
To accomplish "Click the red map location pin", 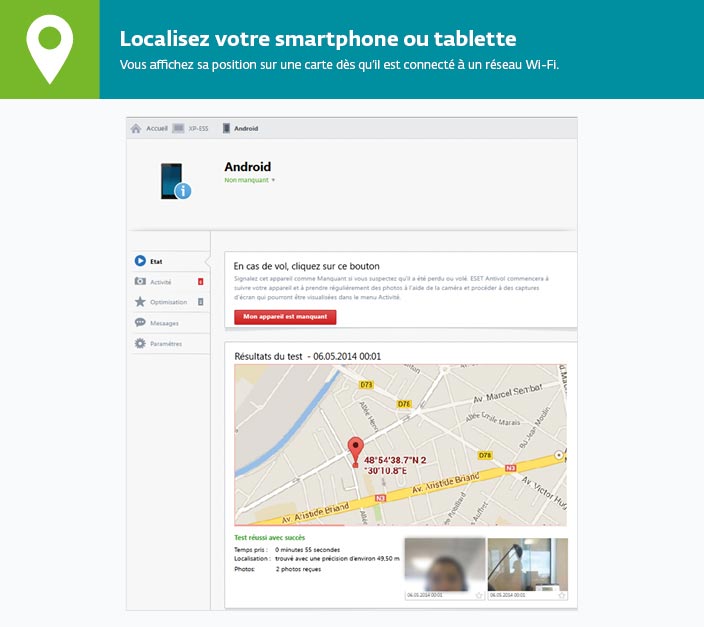I will point(356,451).
